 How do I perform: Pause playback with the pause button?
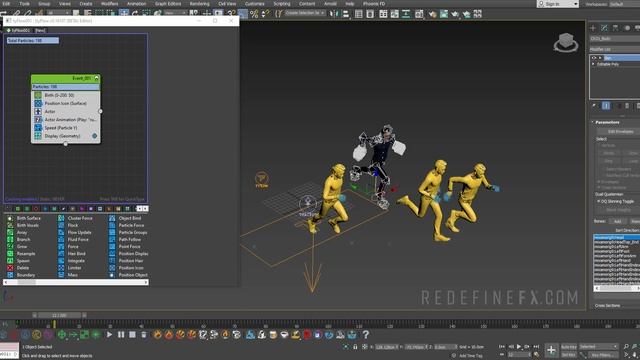[x=121, y=335]
